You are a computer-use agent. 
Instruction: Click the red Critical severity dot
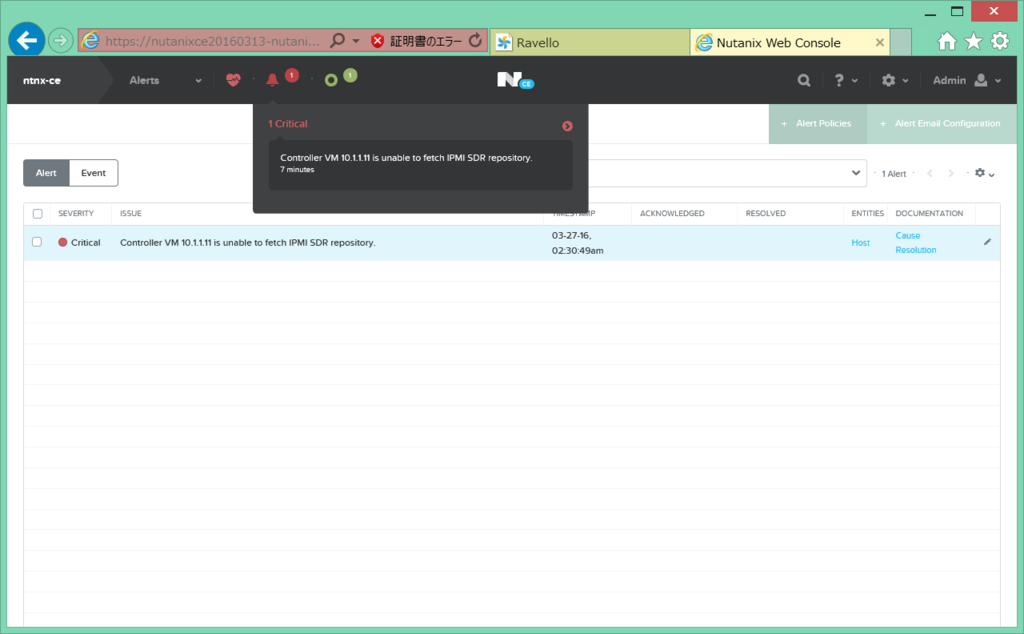coord(63,242)
